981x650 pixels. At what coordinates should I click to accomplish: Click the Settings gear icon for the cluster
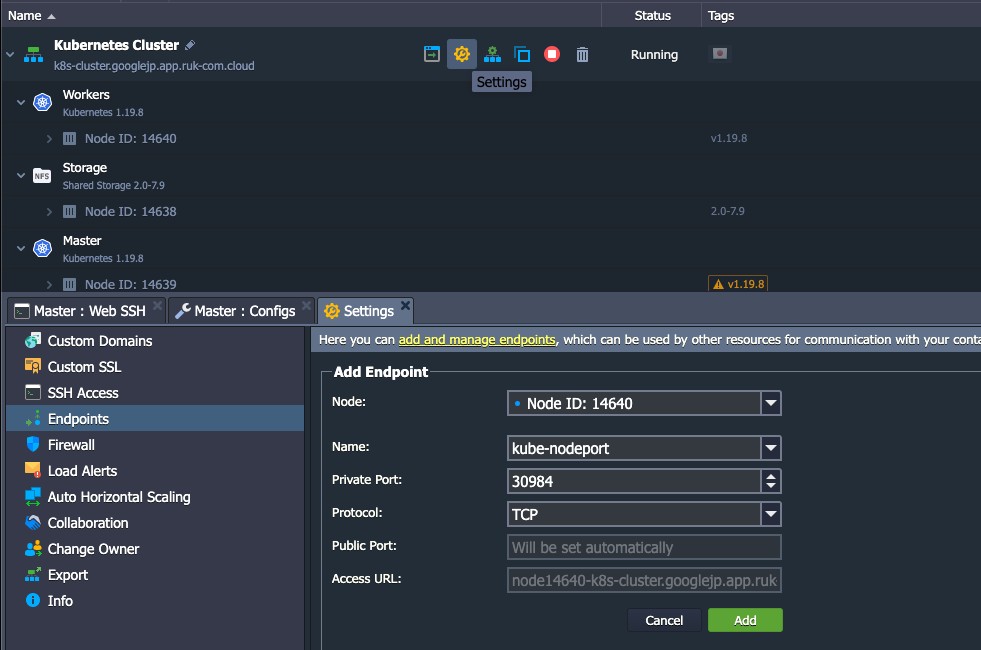(462, 54)
